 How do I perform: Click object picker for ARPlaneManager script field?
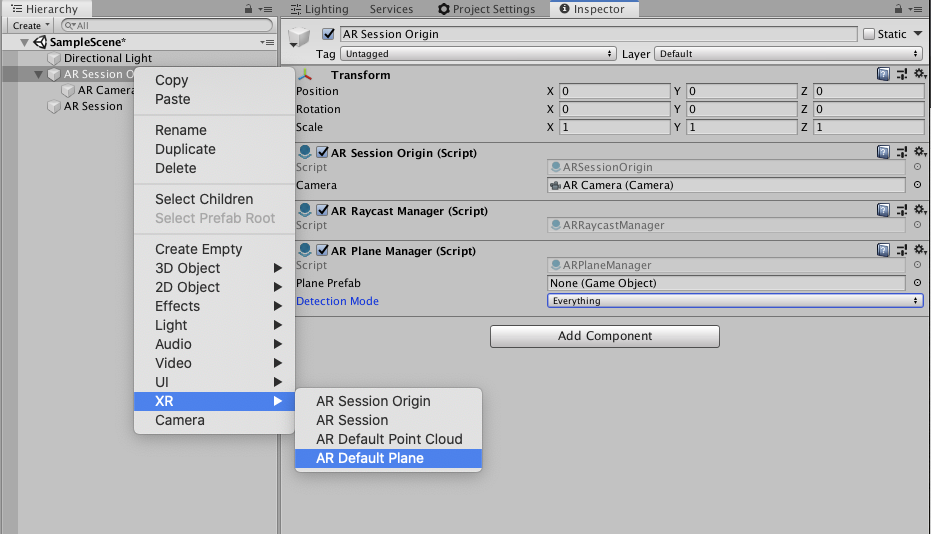(917, 265)
